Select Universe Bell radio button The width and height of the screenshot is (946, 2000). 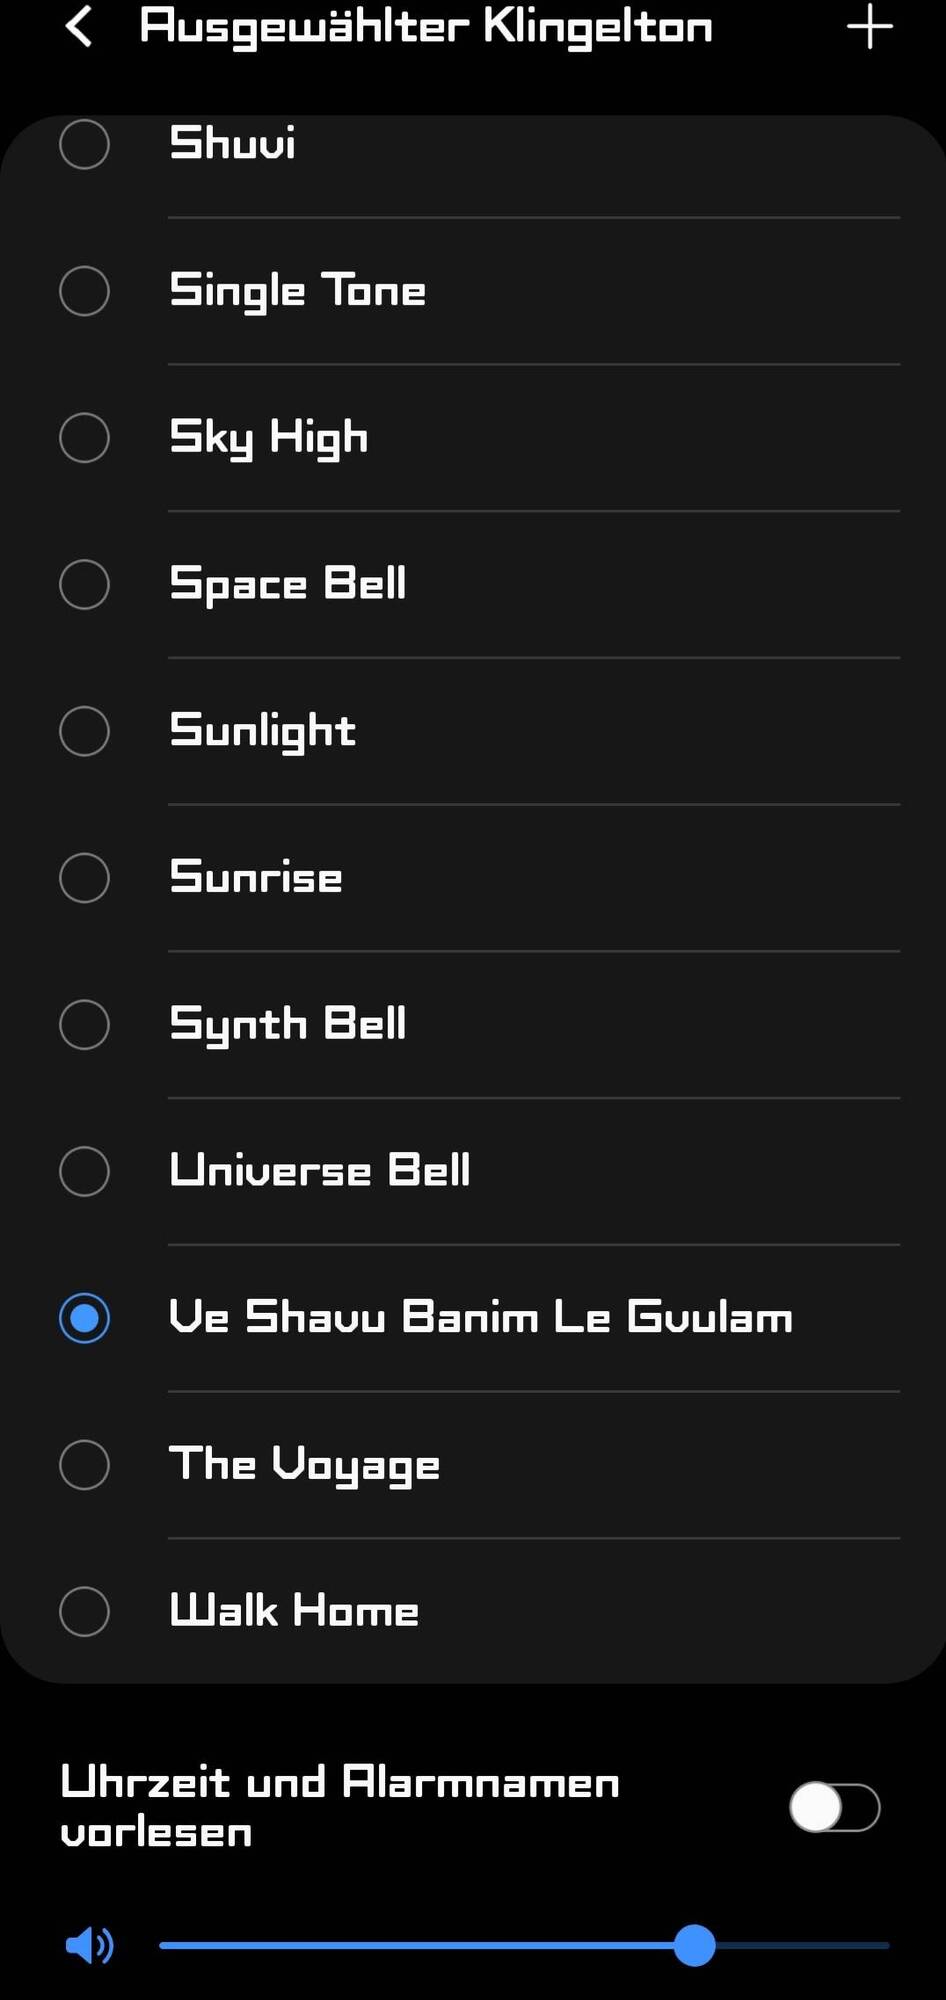pos(85,1171)
